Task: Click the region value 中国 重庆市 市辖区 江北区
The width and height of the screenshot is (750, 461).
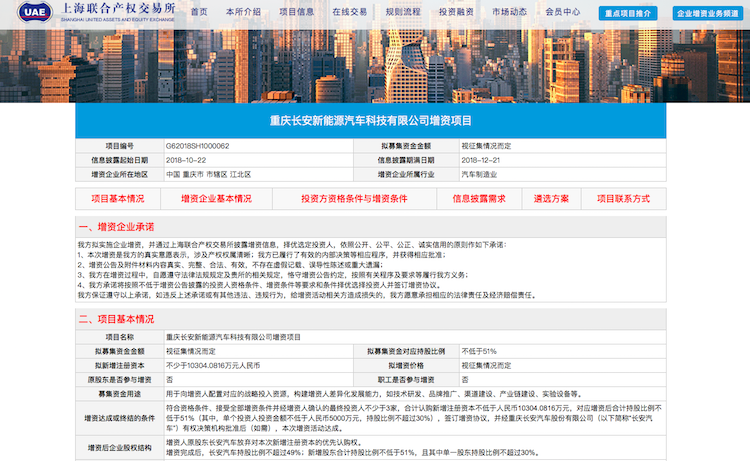Action: (209, 175)
